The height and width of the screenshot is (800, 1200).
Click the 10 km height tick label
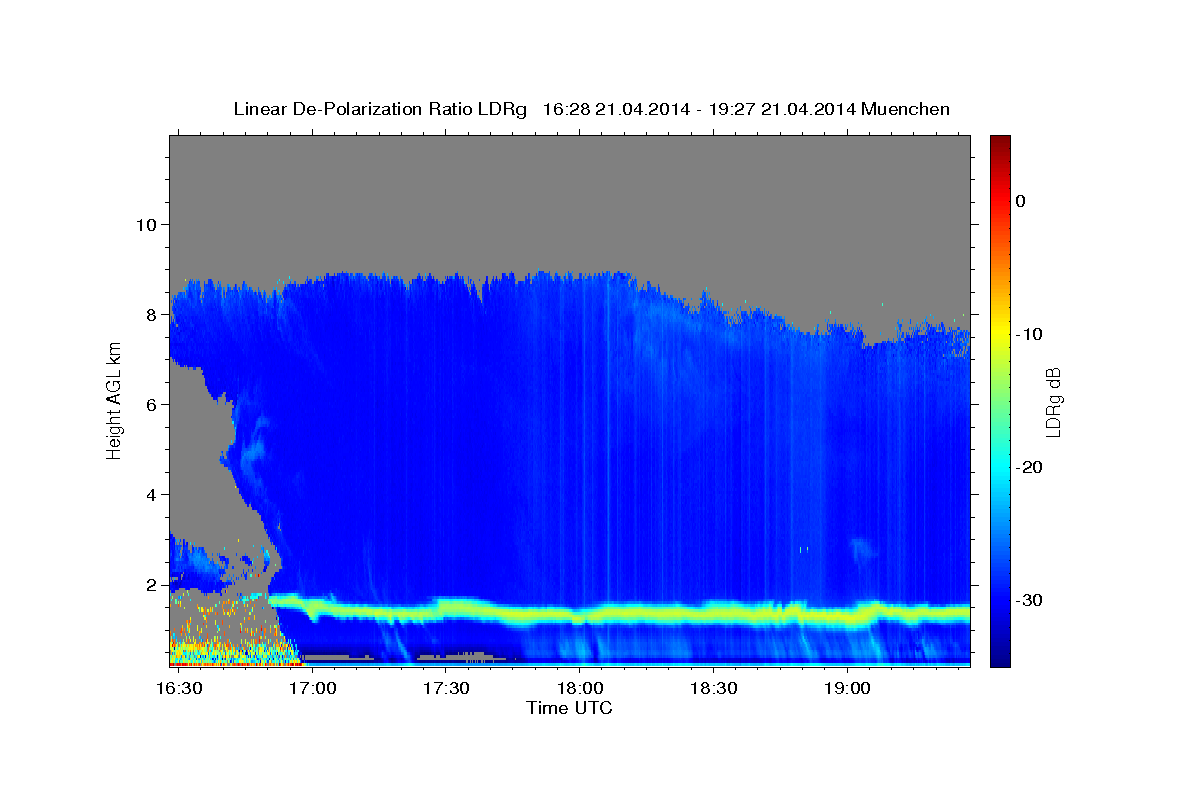tap(144, 224)
